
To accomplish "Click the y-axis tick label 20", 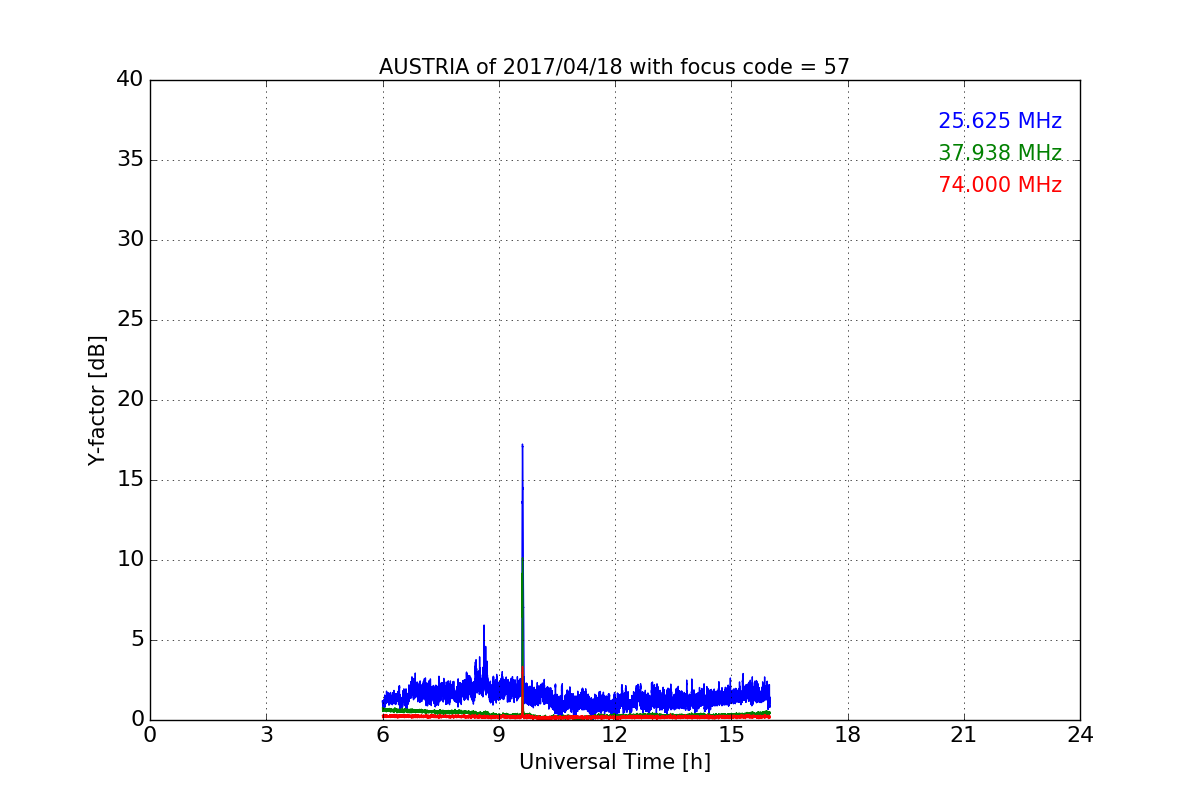I will (x=130, y=400).
